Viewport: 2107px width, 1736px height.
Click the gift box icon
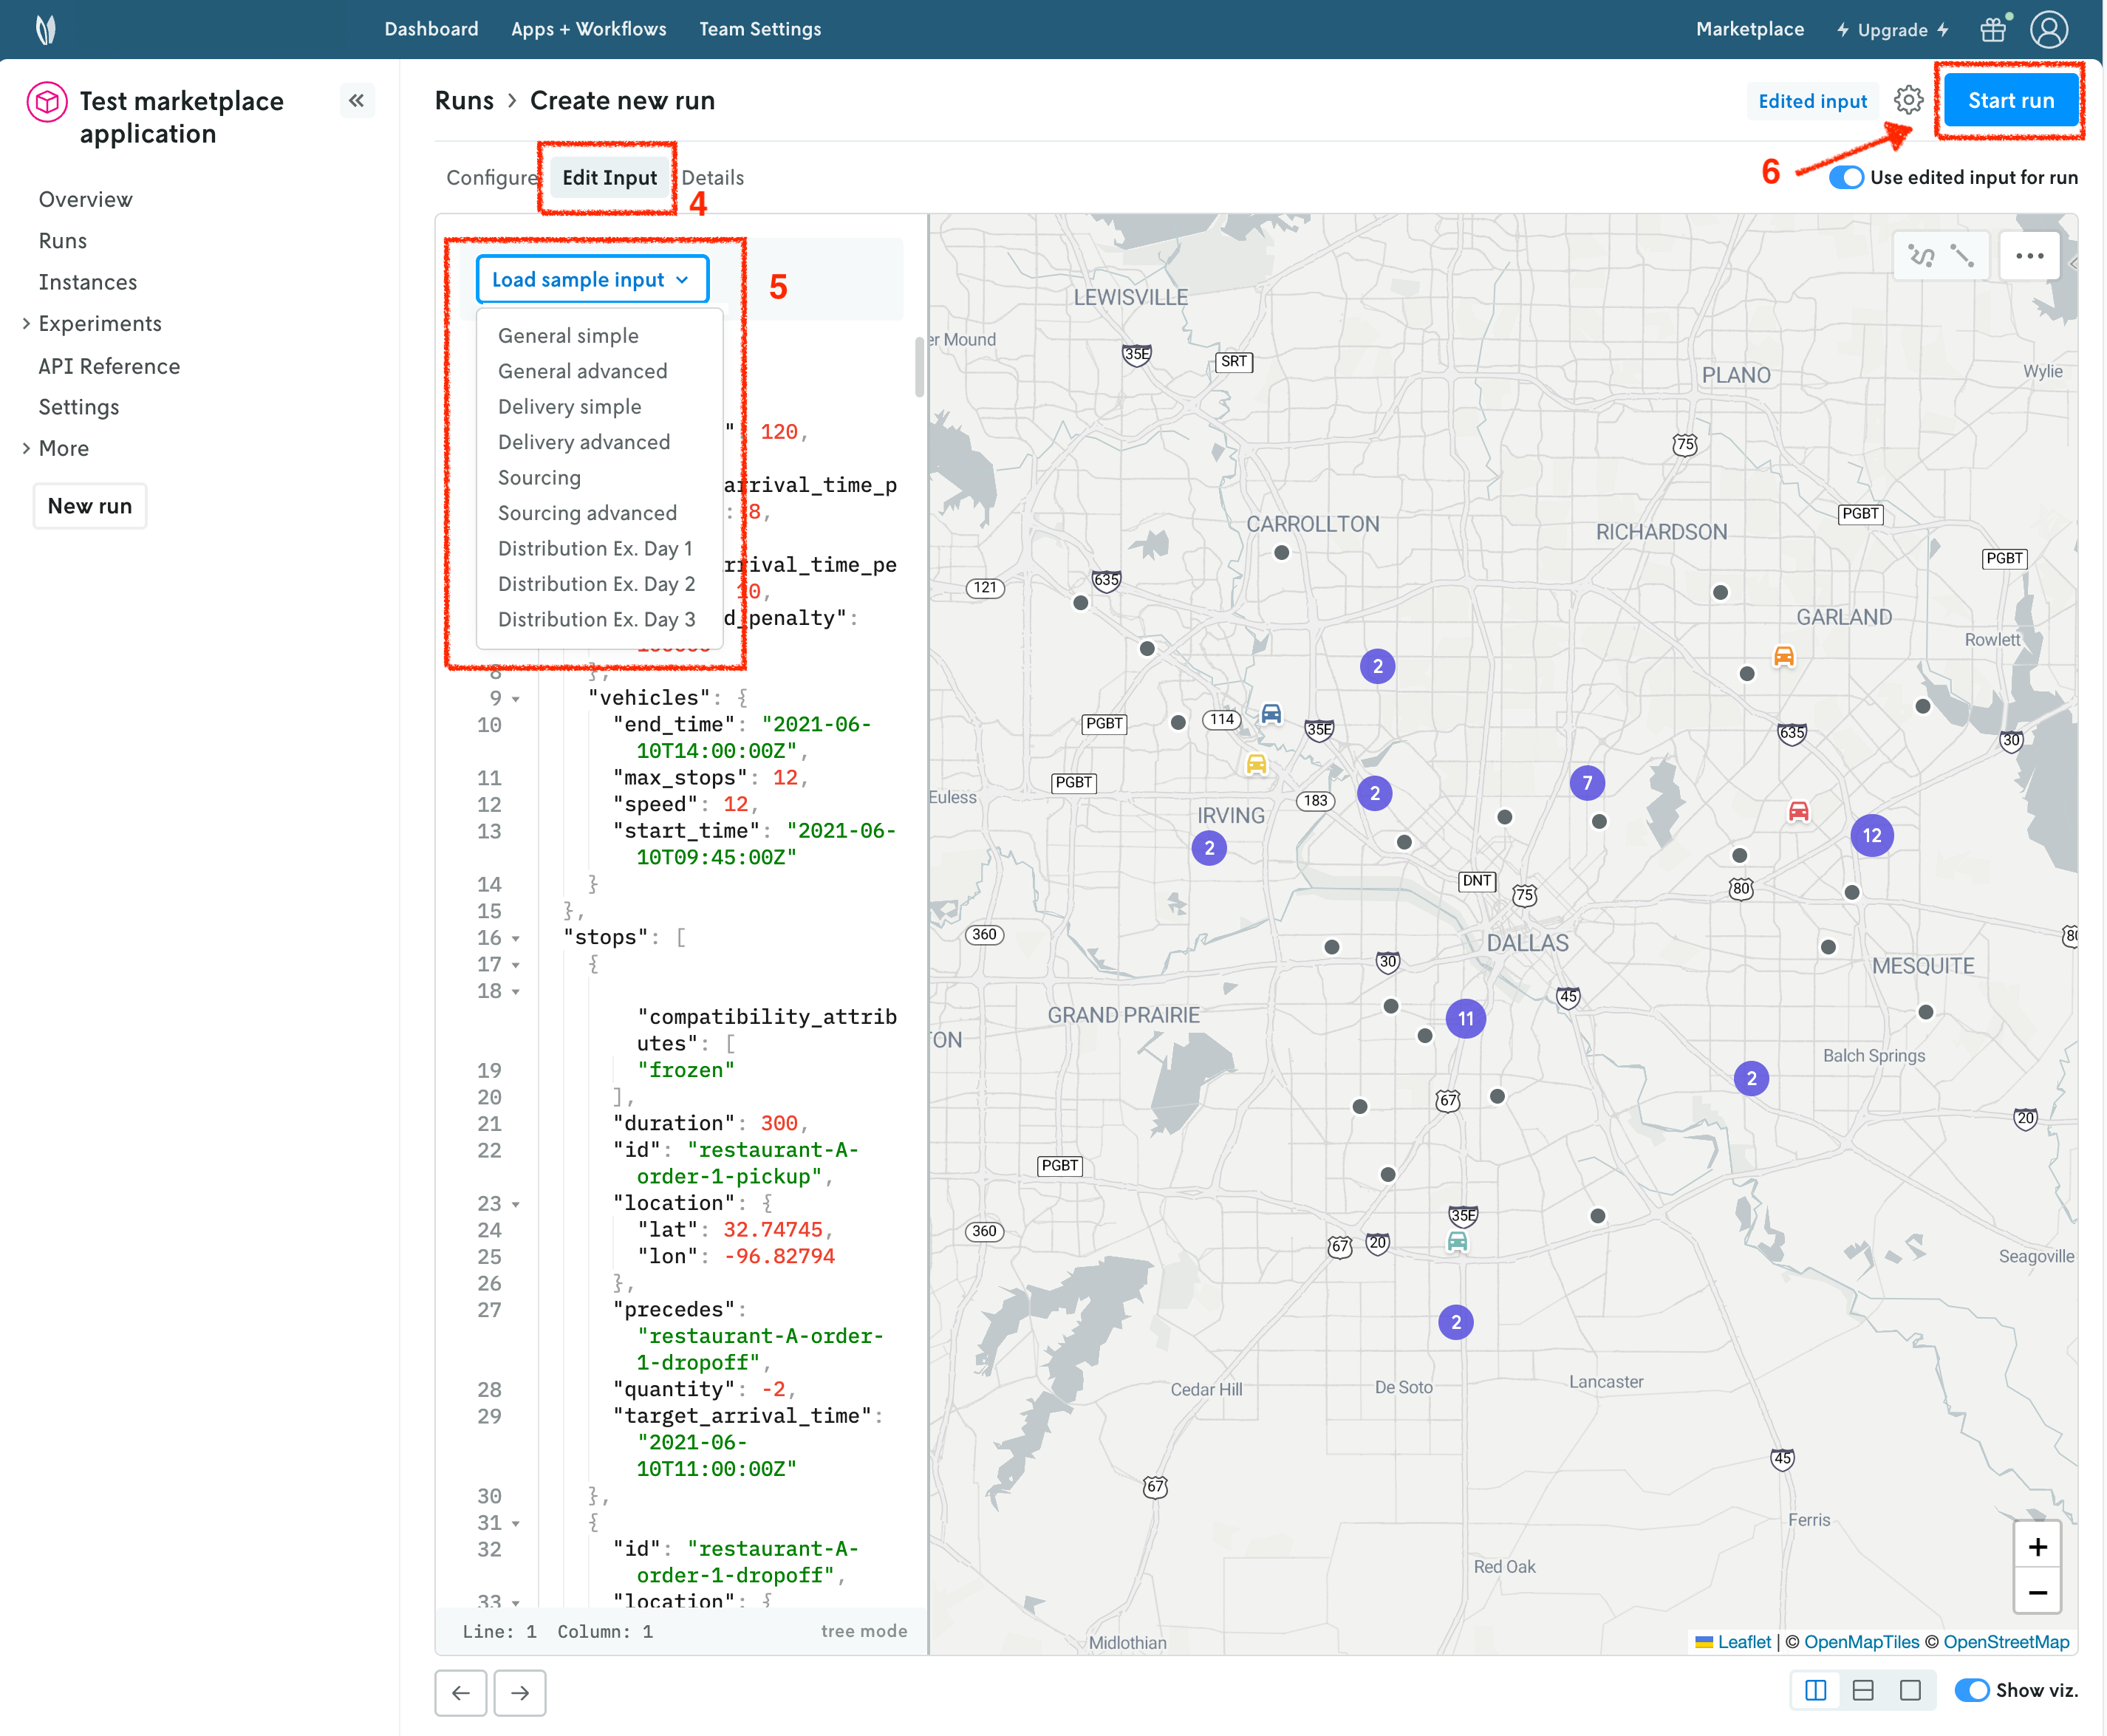click(x=1993, y=29)
